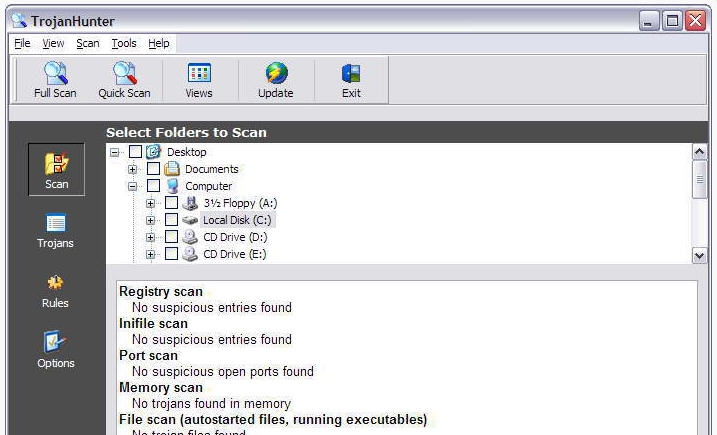Click the Memory scan heading
Screen dimensions: 717x435
[x=161, y=388]
